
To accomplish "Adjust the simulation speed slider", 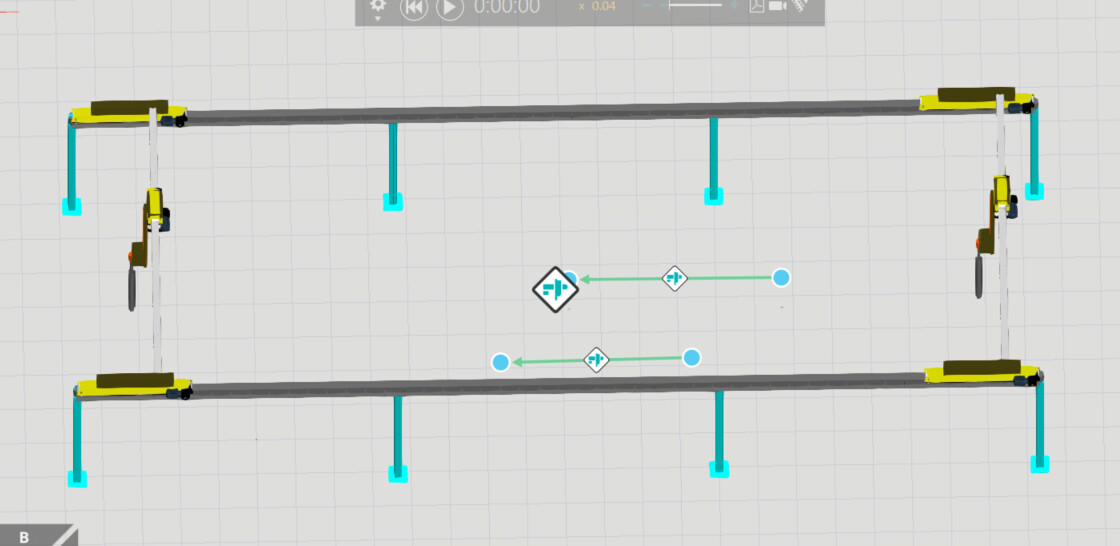I will [695, 6].
